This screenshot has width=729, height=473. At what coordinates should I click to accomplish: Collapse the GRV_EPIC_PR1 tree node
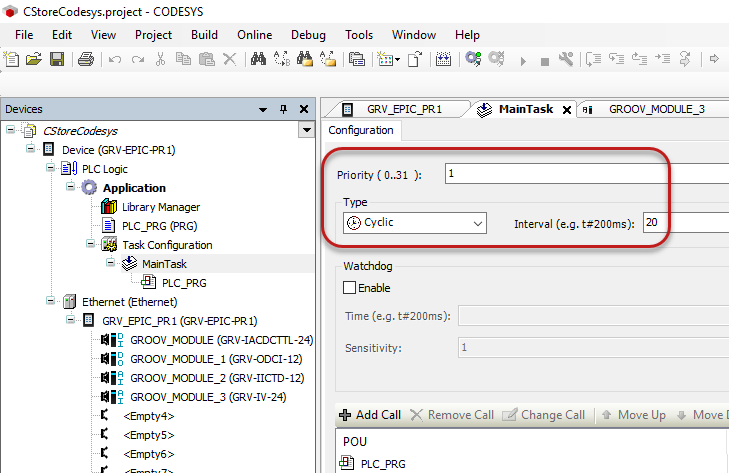pos(70,320)
